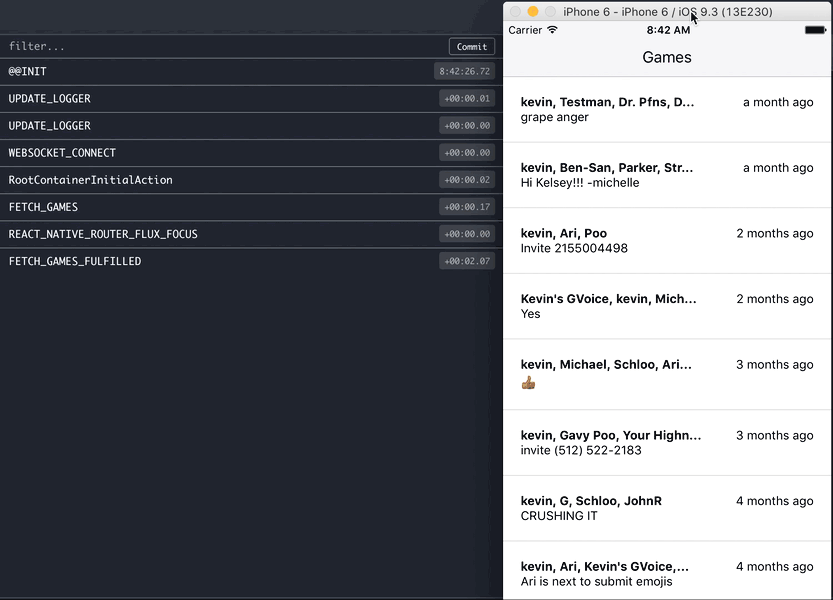Click the battery icon in the simulator status bar

coord(815,30)
